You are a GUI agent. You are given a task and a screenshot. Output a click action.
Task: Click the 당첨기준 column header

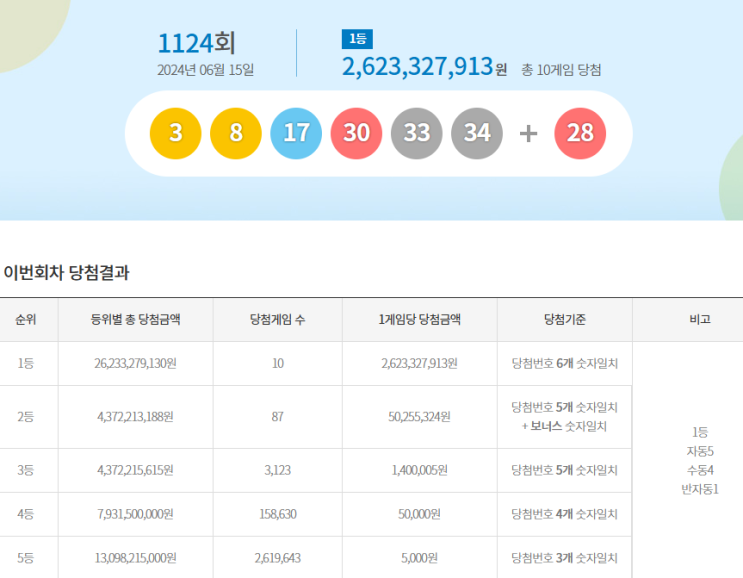(564, 319)
